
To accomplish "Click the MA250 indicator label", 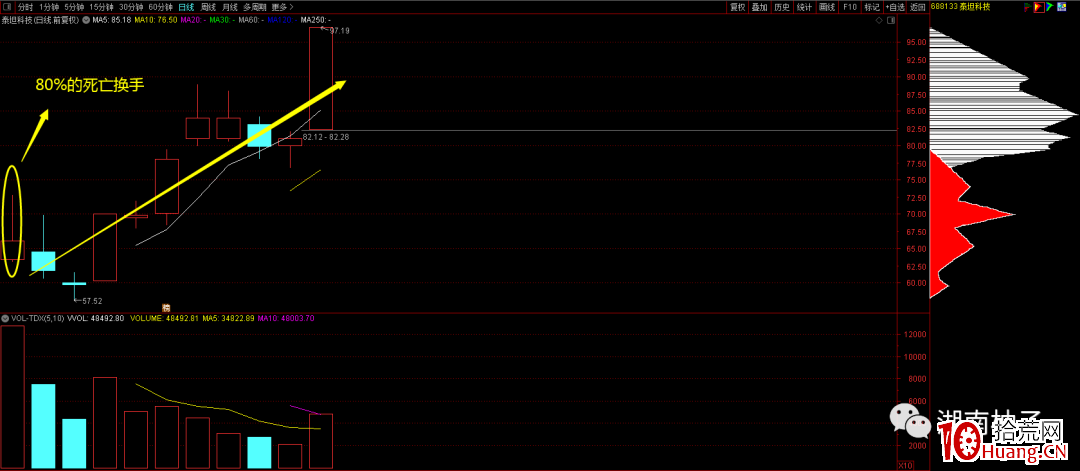I will (x=315, y=20).
